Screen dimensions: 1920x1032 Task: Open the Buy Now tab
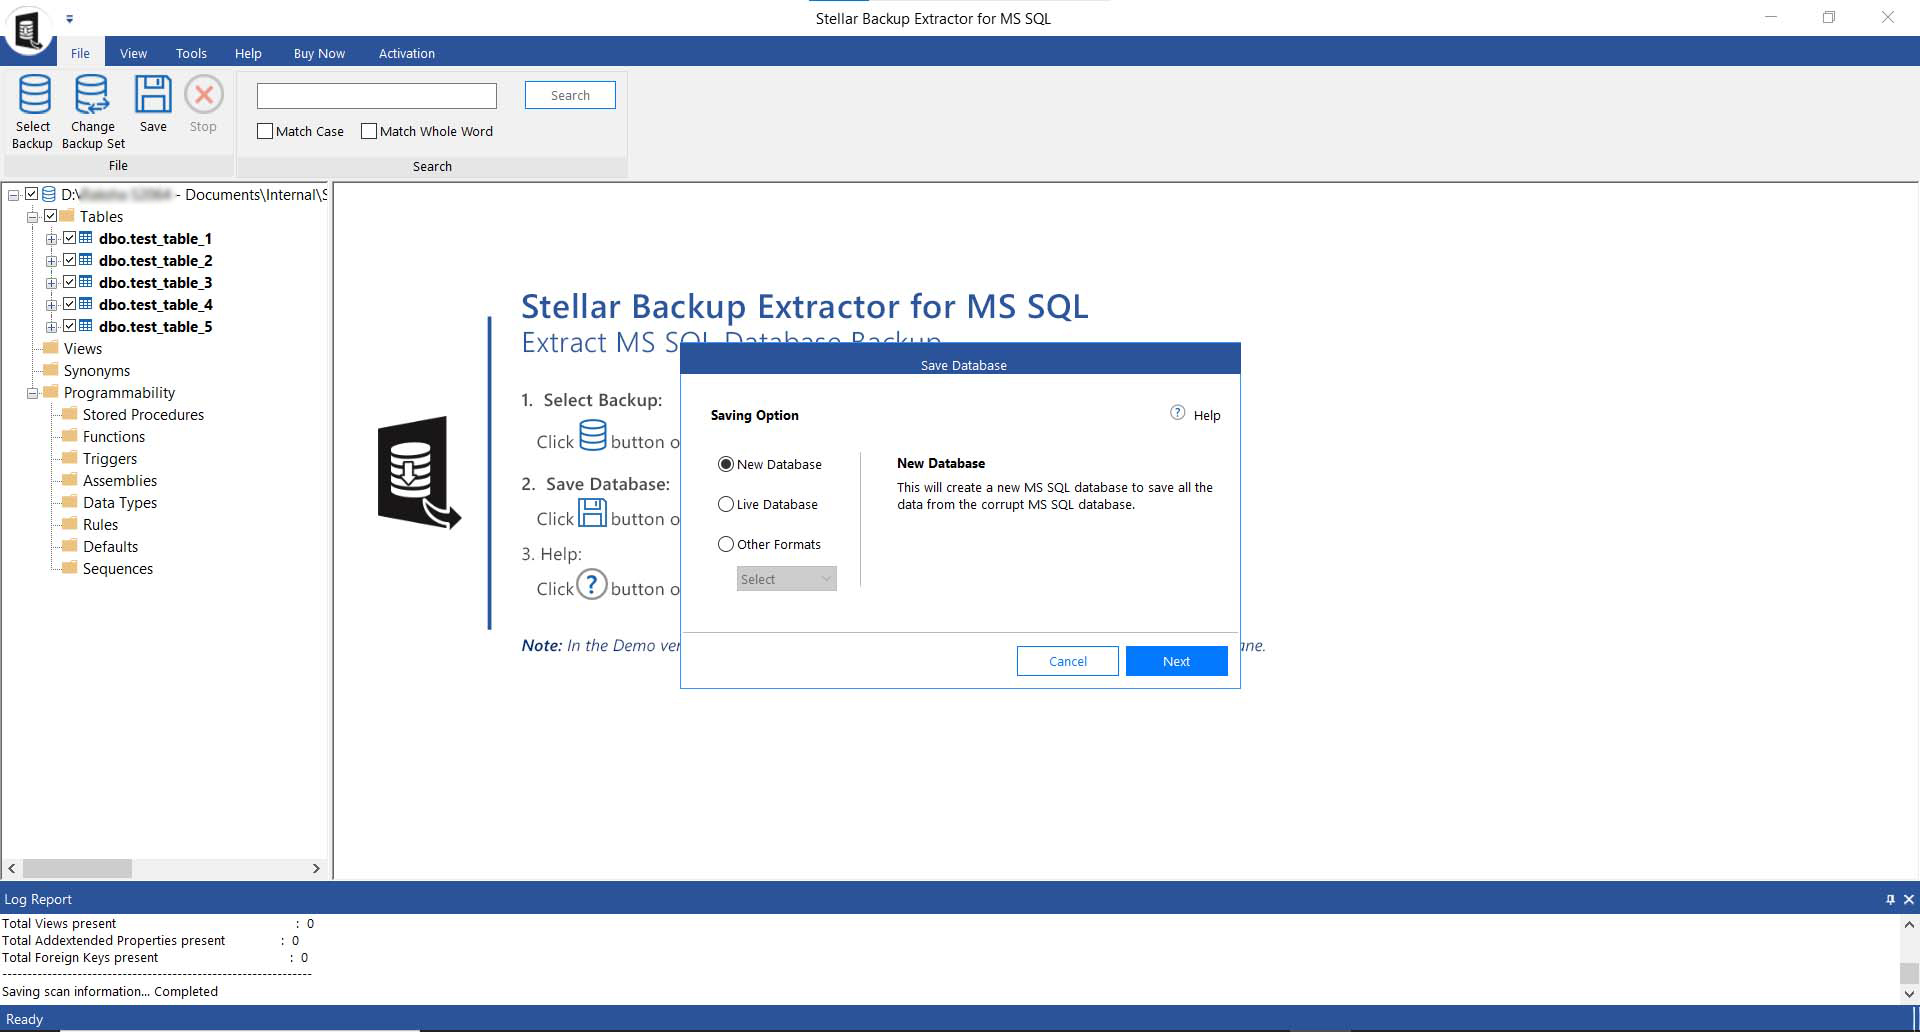point(319,53)
